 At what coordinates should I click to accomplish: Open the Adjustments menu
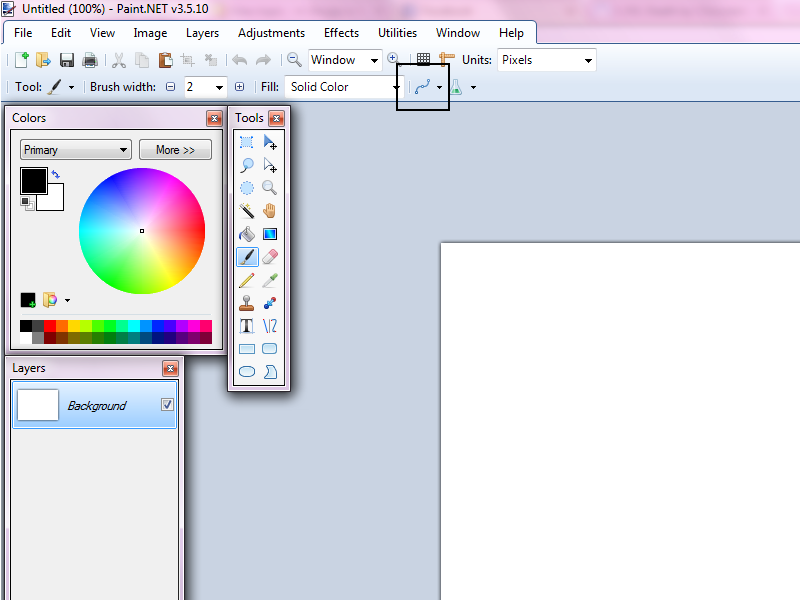(271, 33)
